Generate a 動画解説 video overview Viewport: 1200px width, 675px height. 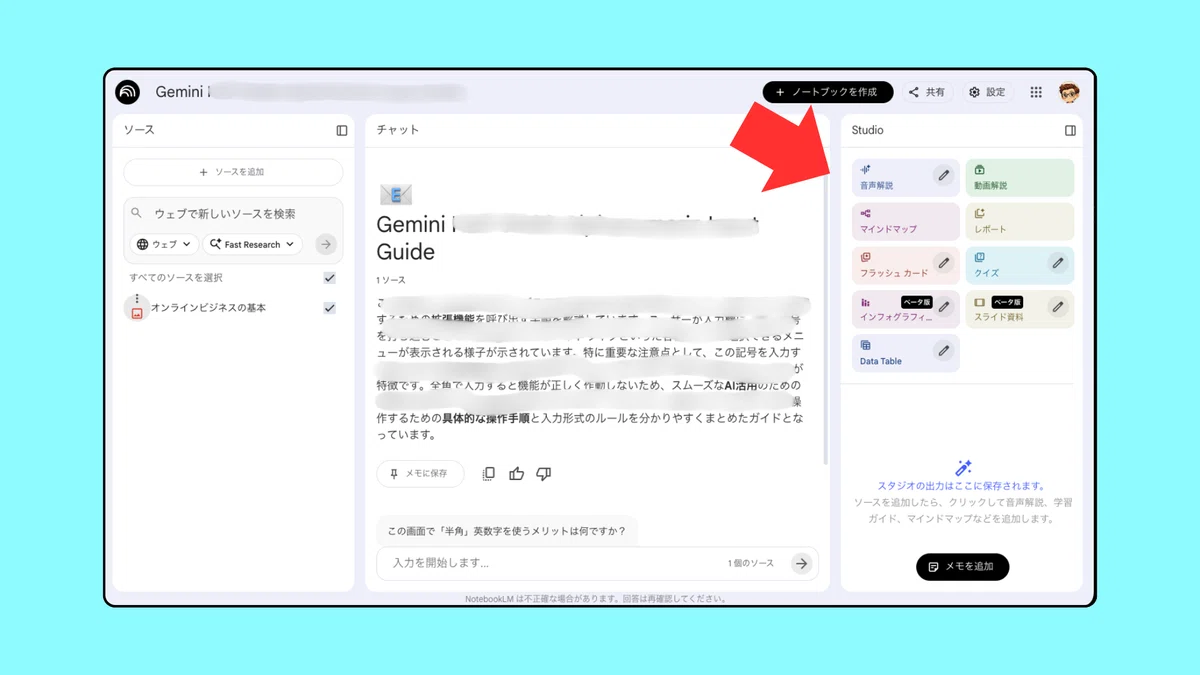click(1019, 178)
